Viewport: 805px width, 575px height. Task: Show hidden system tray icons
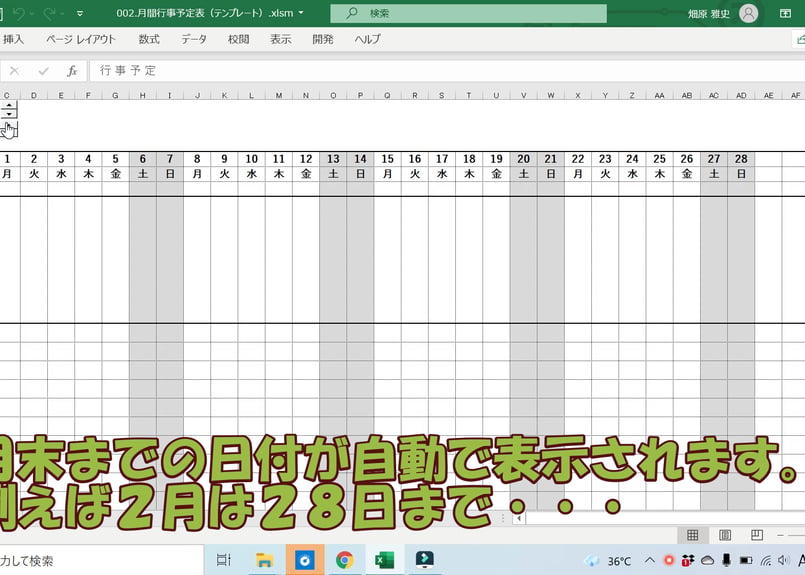pyautogui.click(x=649, y=560)
